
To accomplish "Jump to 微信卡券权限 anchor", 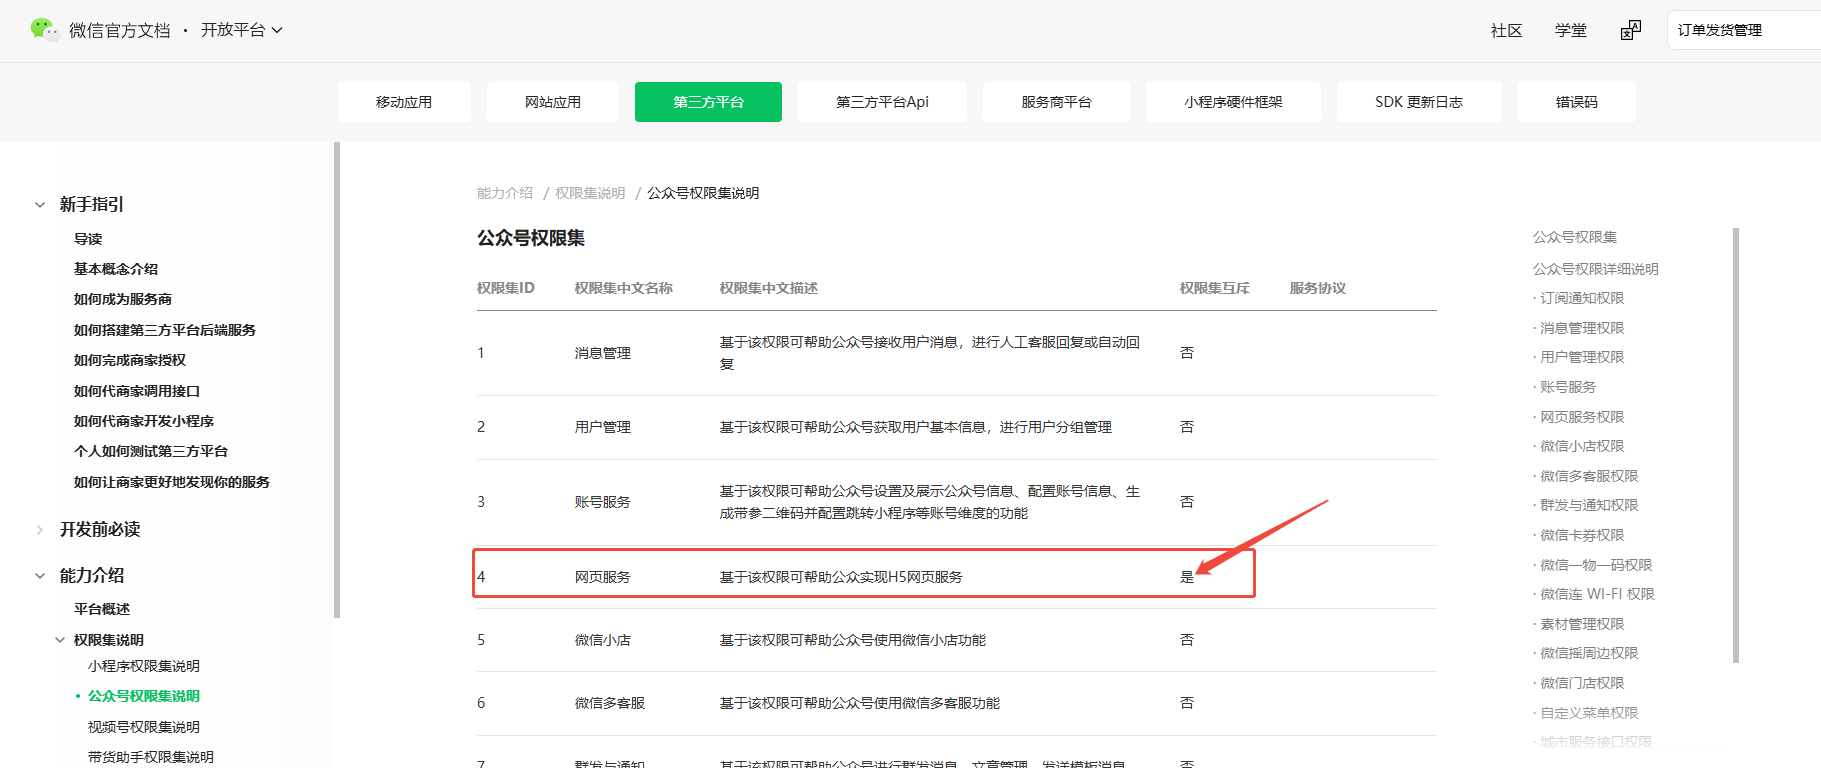I will 1582,535.
